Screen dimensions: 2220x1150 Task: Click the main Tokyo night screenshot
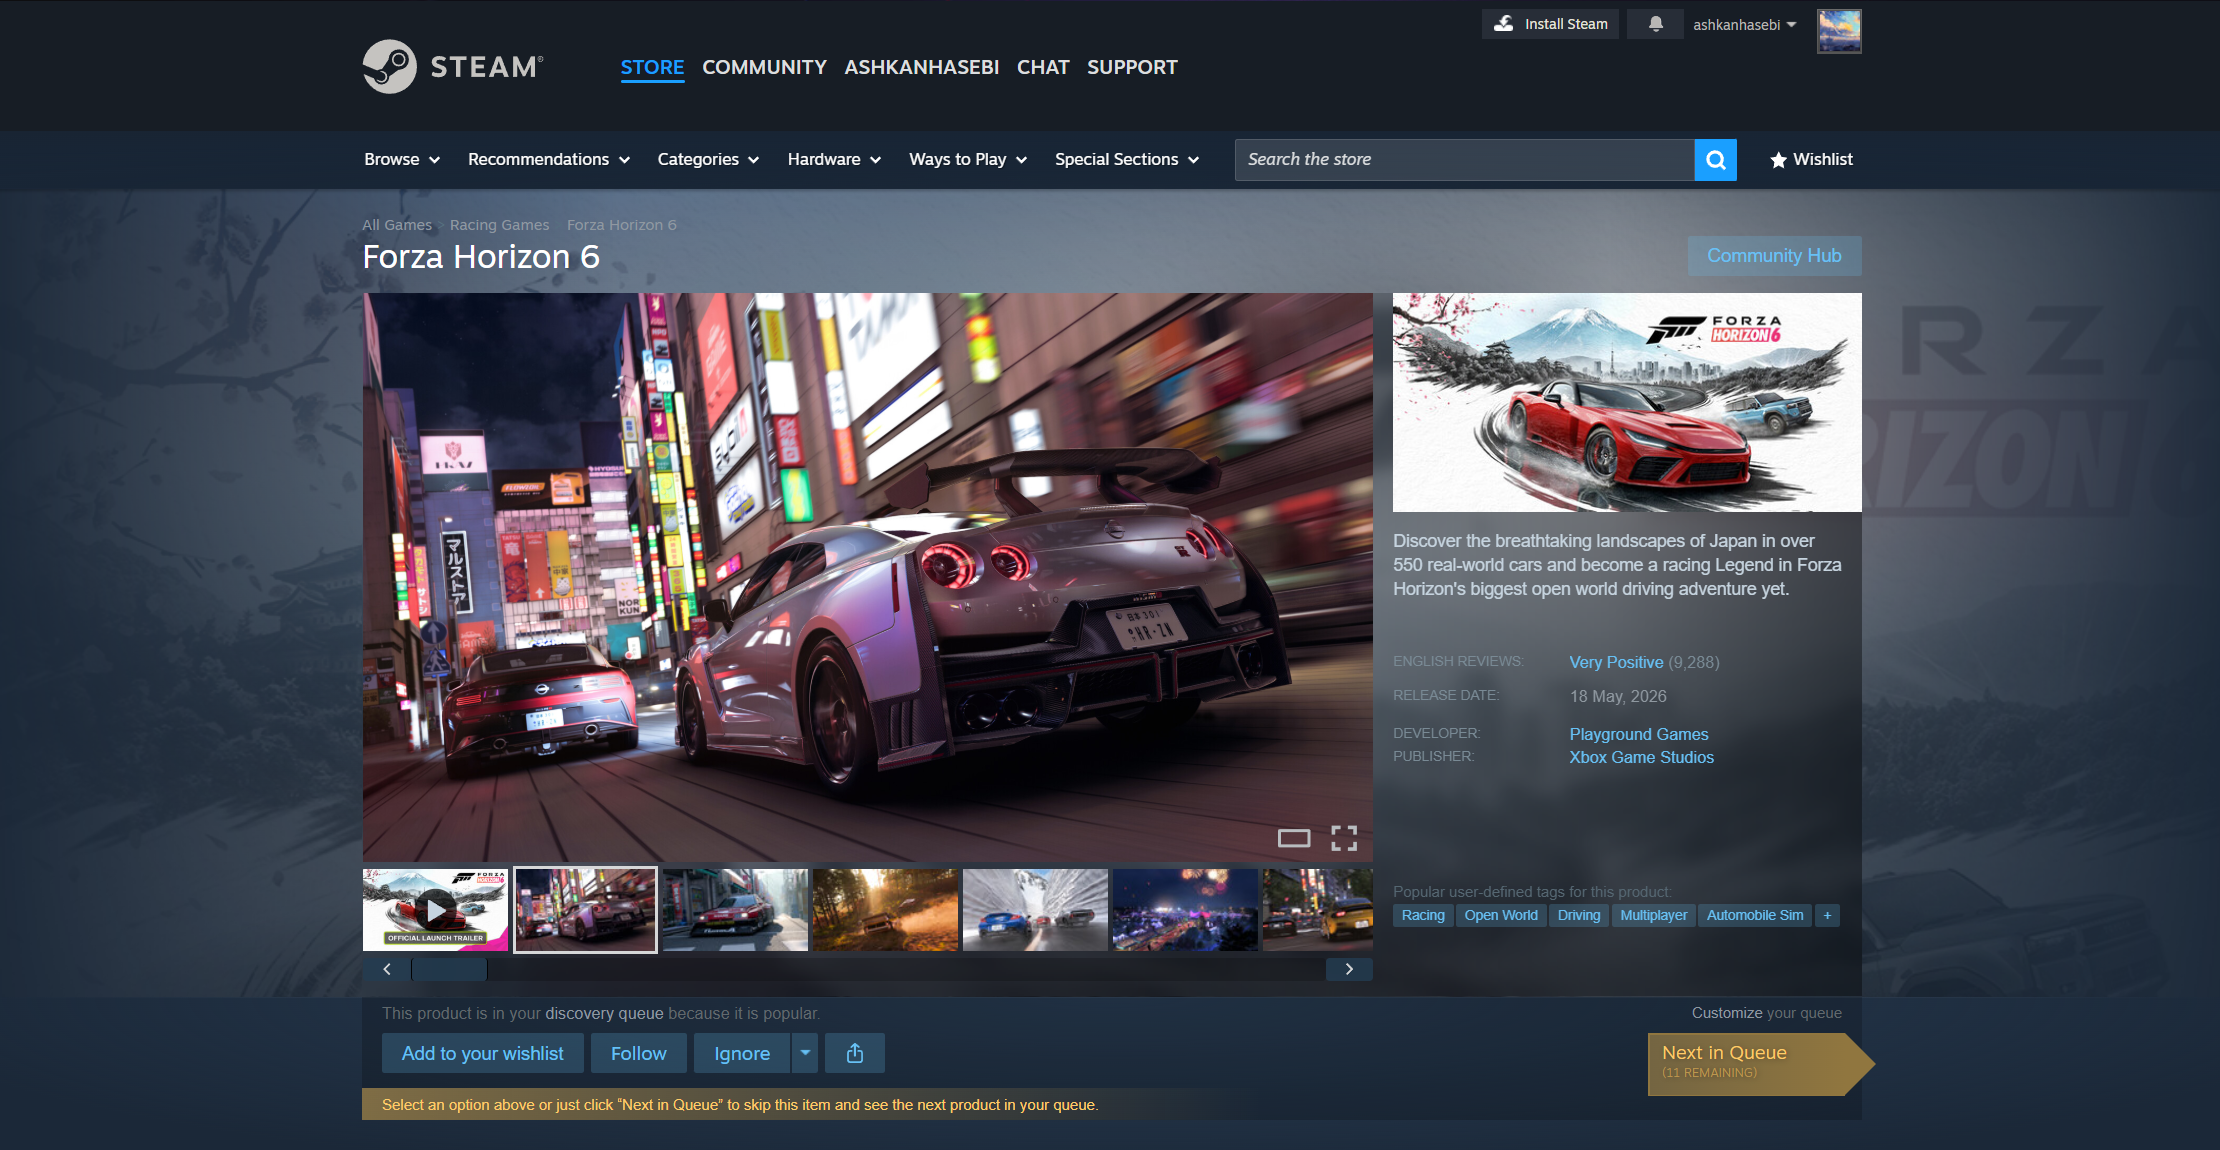pyautogui.click(x=868, y=577)
